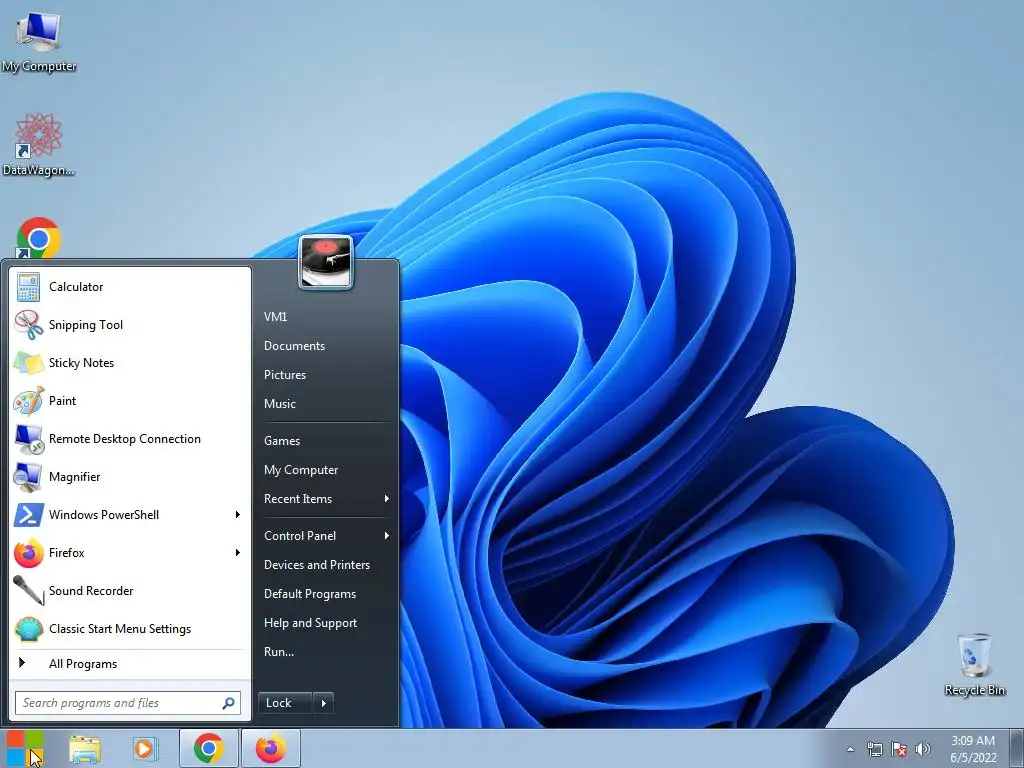1024x768 pixels.
Task: Launch the Snipping Tool
Action: (x=130, y=325)
